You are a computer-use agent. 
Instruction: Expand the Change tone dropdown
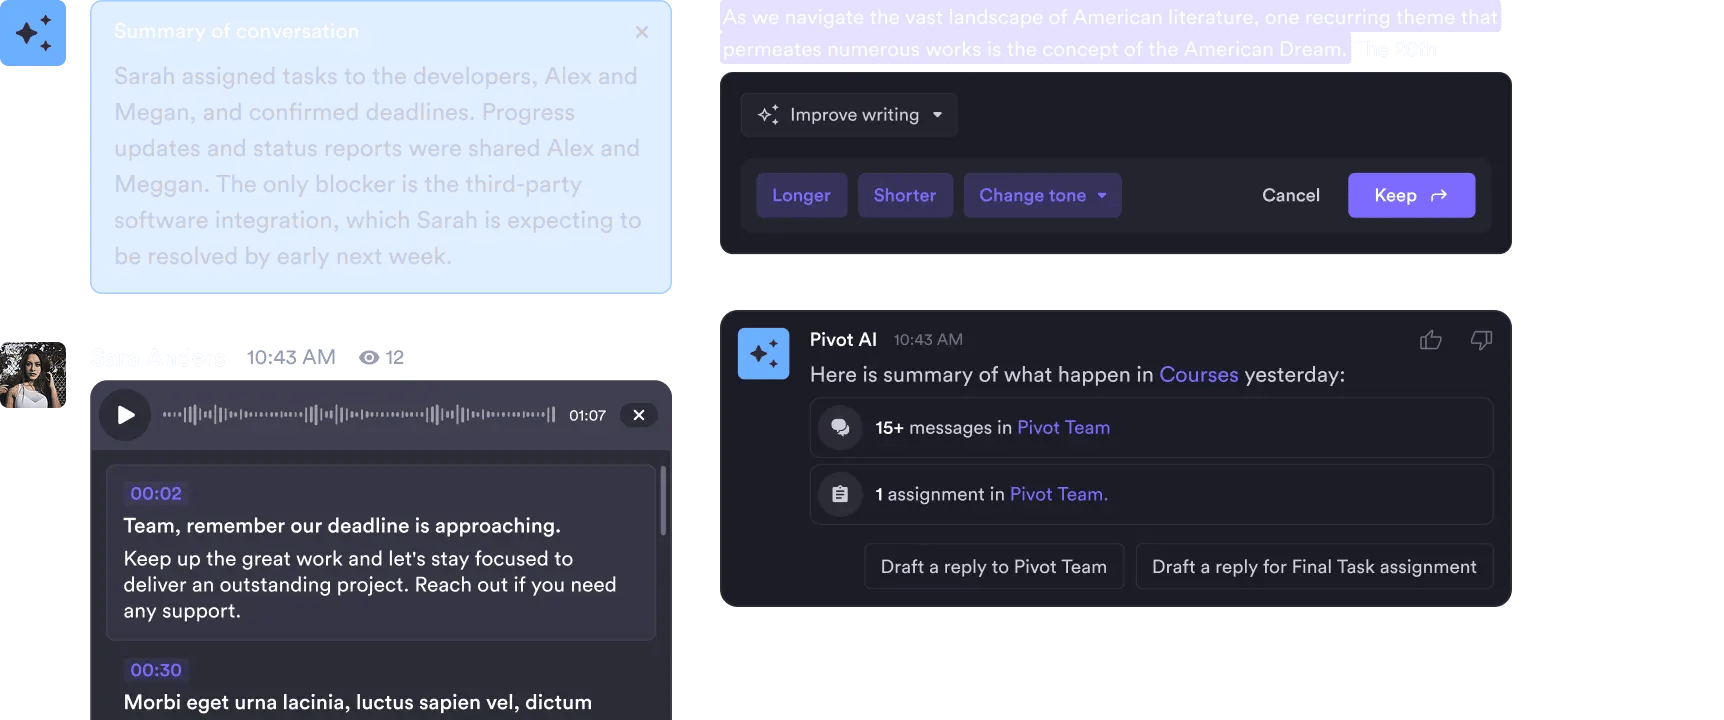pos(1042,196)
